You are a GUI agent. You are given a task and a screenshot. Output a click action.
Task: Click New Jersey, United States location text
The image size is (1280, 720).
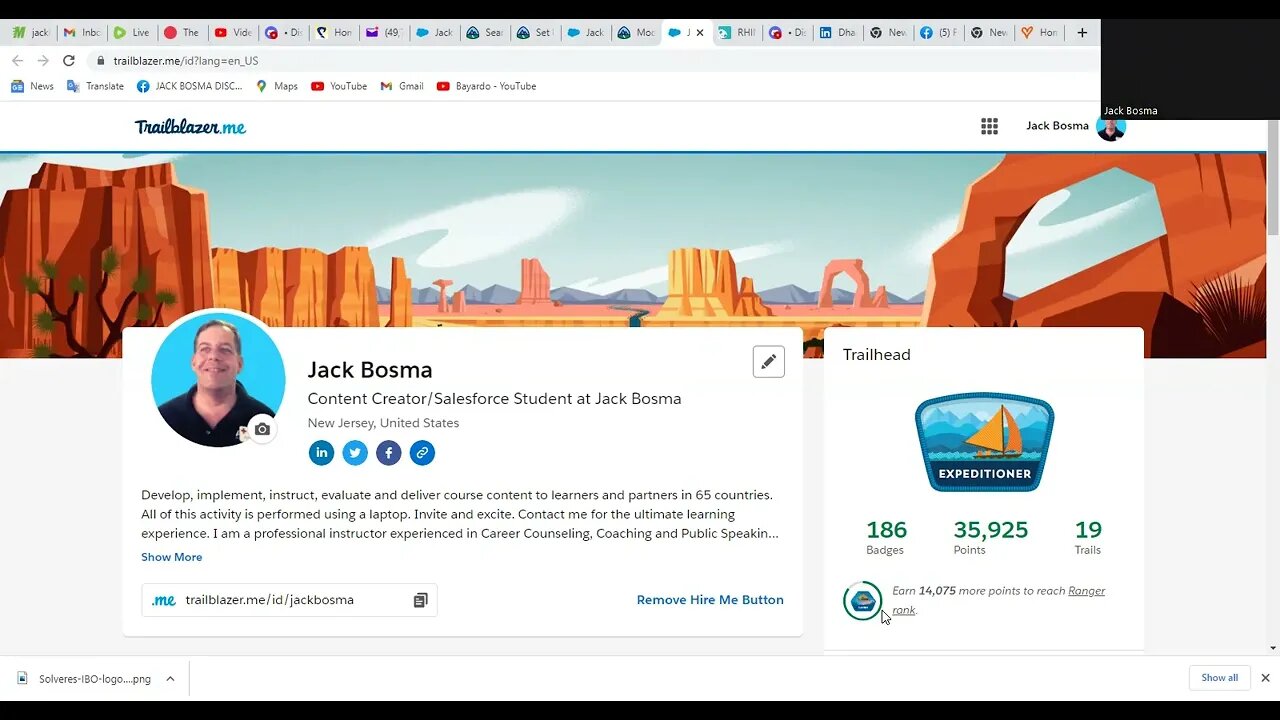pos(383,423)
